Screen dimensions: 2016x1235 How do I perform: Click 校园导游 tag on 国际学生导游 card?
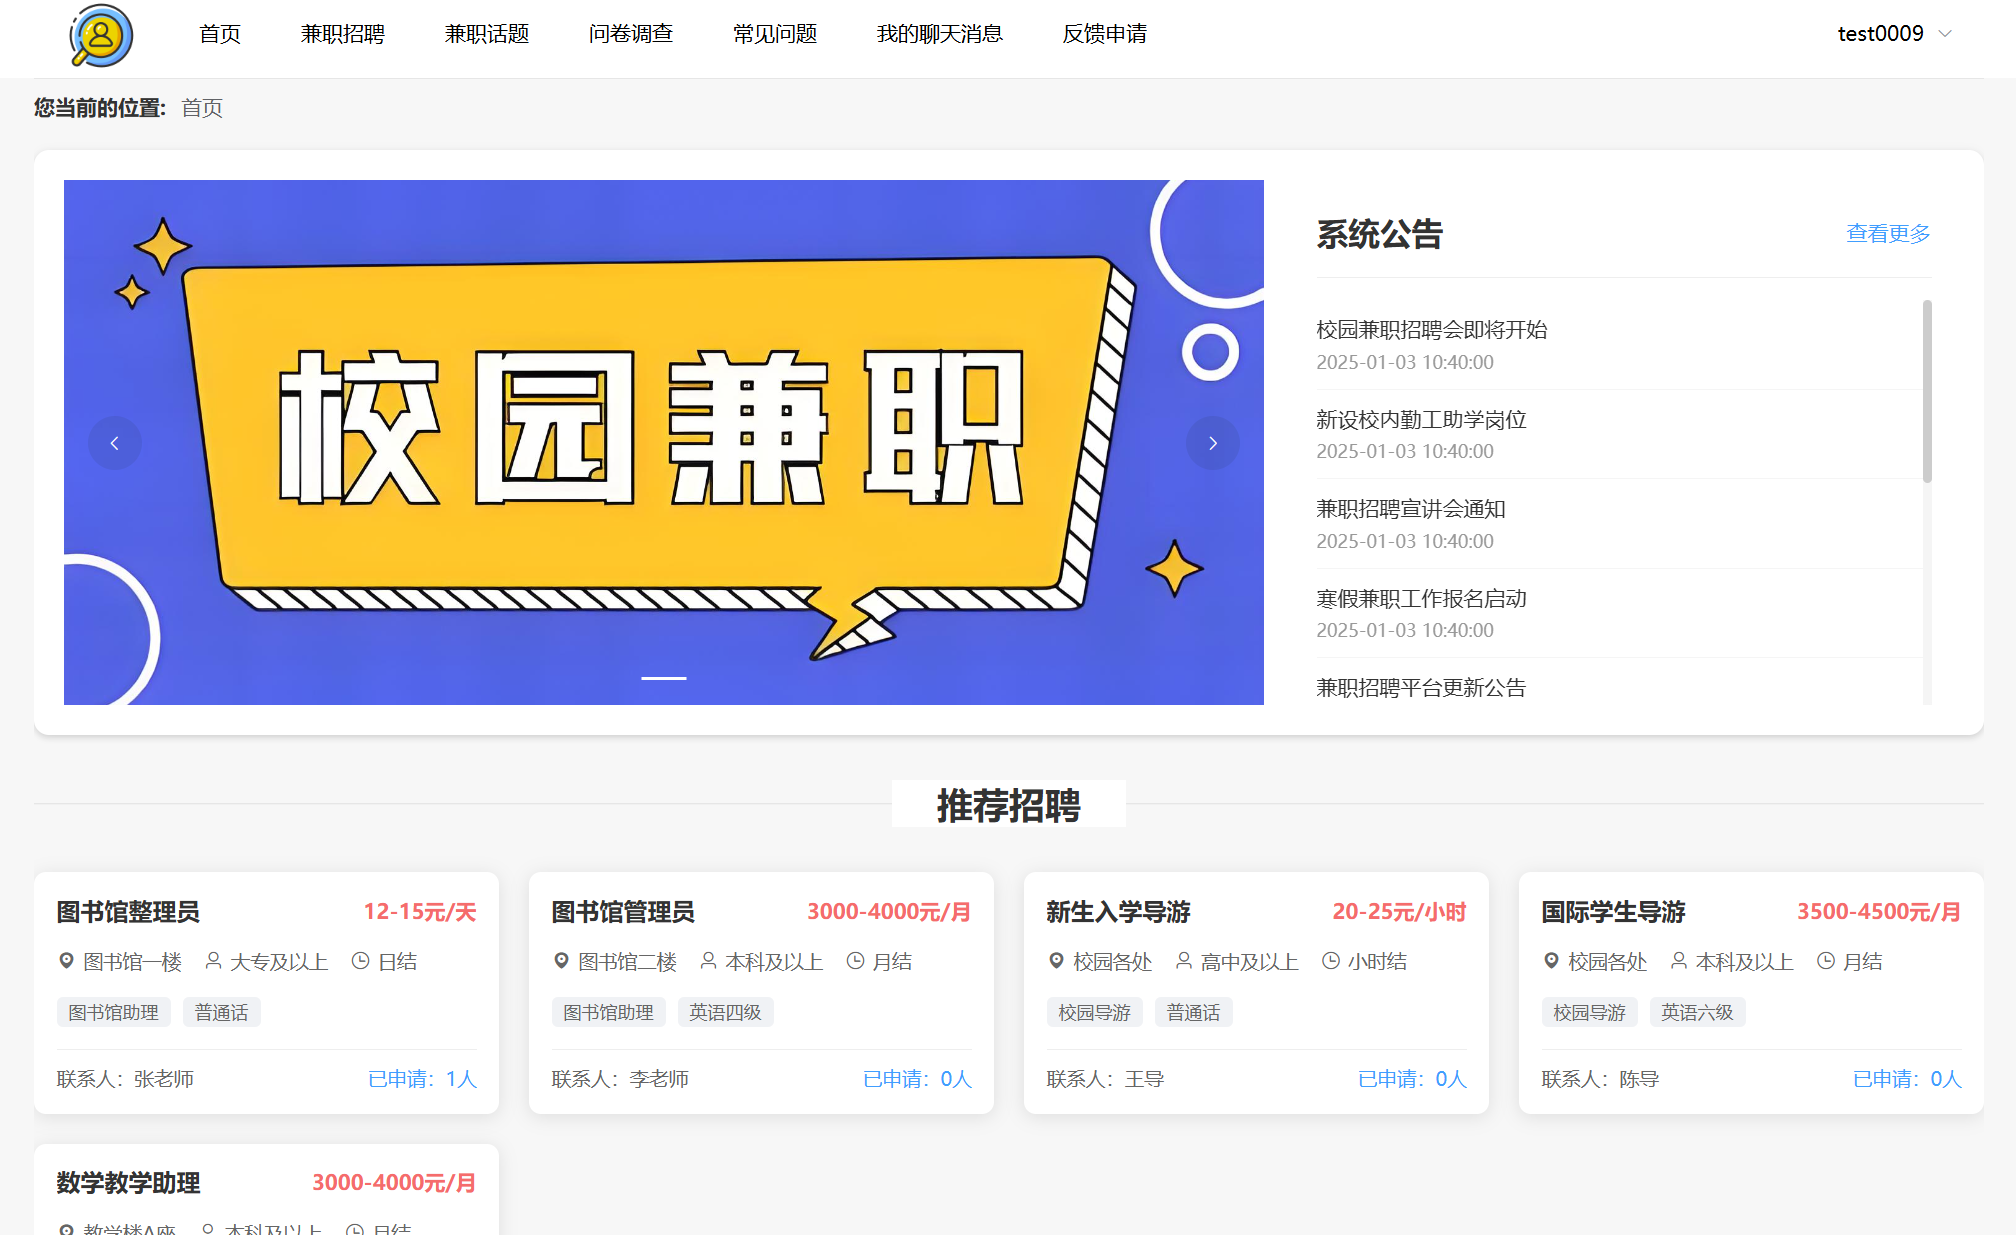point(1590,1012)
